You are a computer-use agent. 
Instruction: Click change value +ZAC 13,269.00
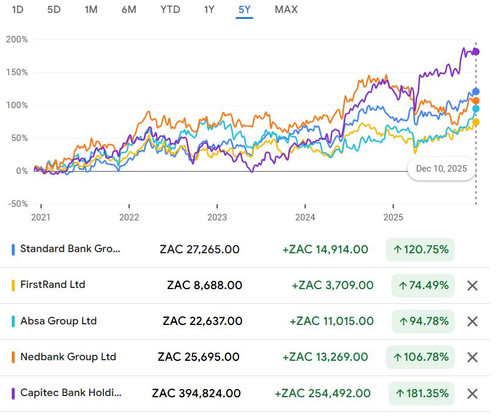325,357
